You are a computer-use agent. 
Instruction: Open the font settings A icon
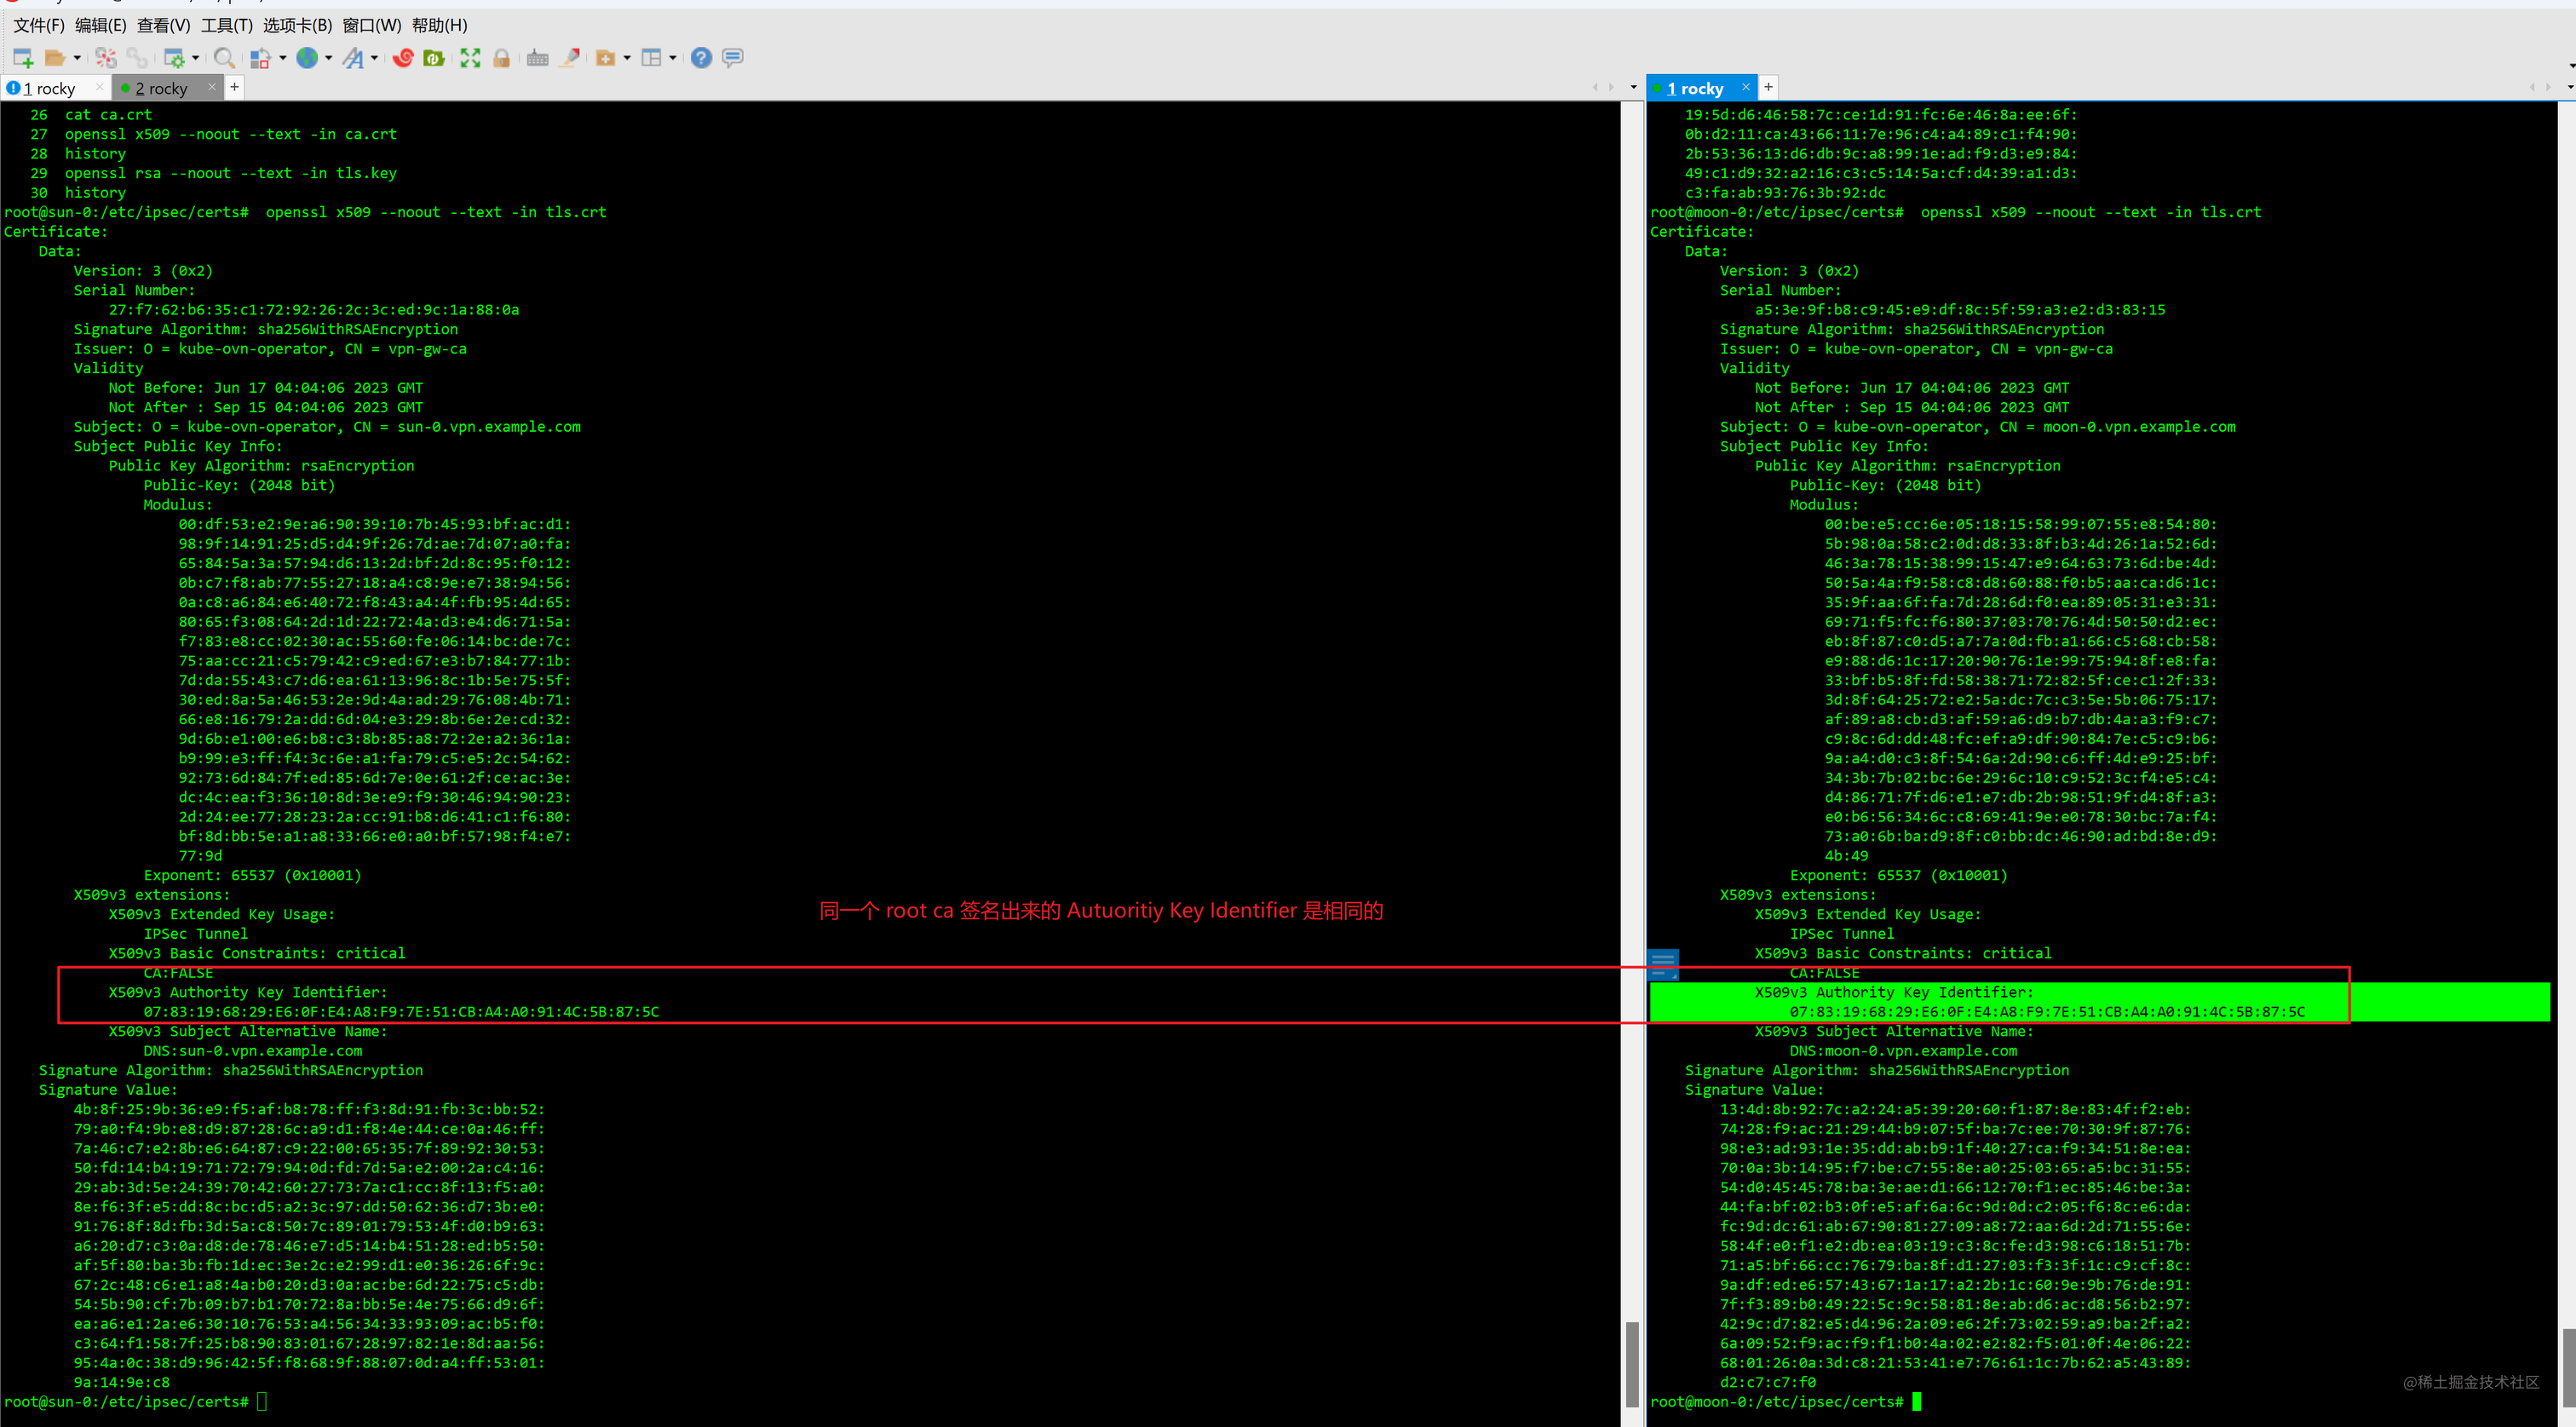353,58
